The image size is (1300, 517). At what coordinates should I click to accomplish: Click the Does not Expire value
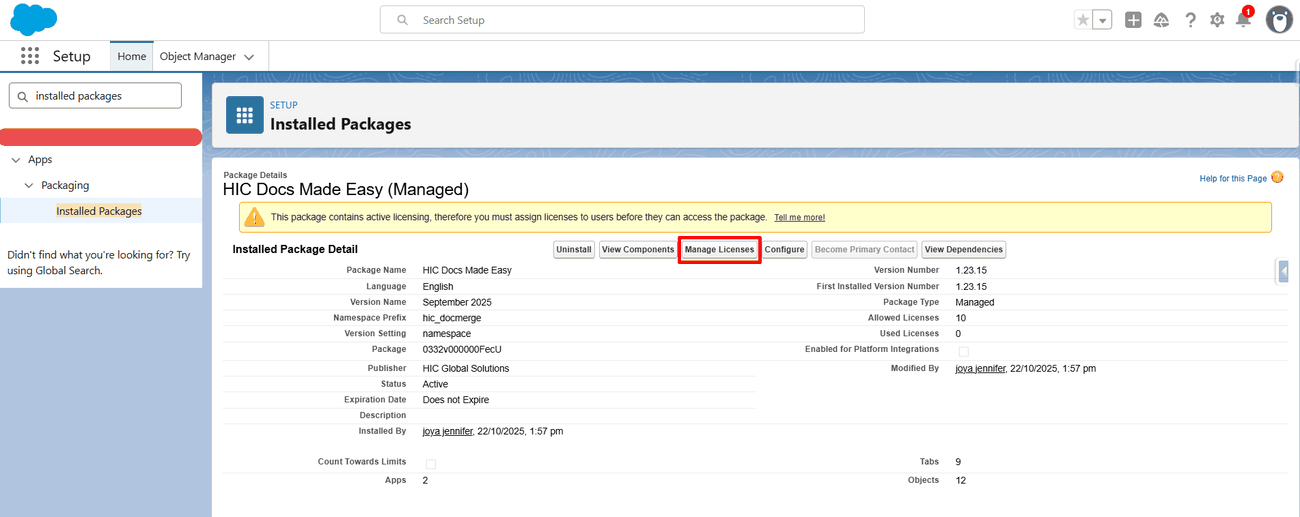[456, 399]
